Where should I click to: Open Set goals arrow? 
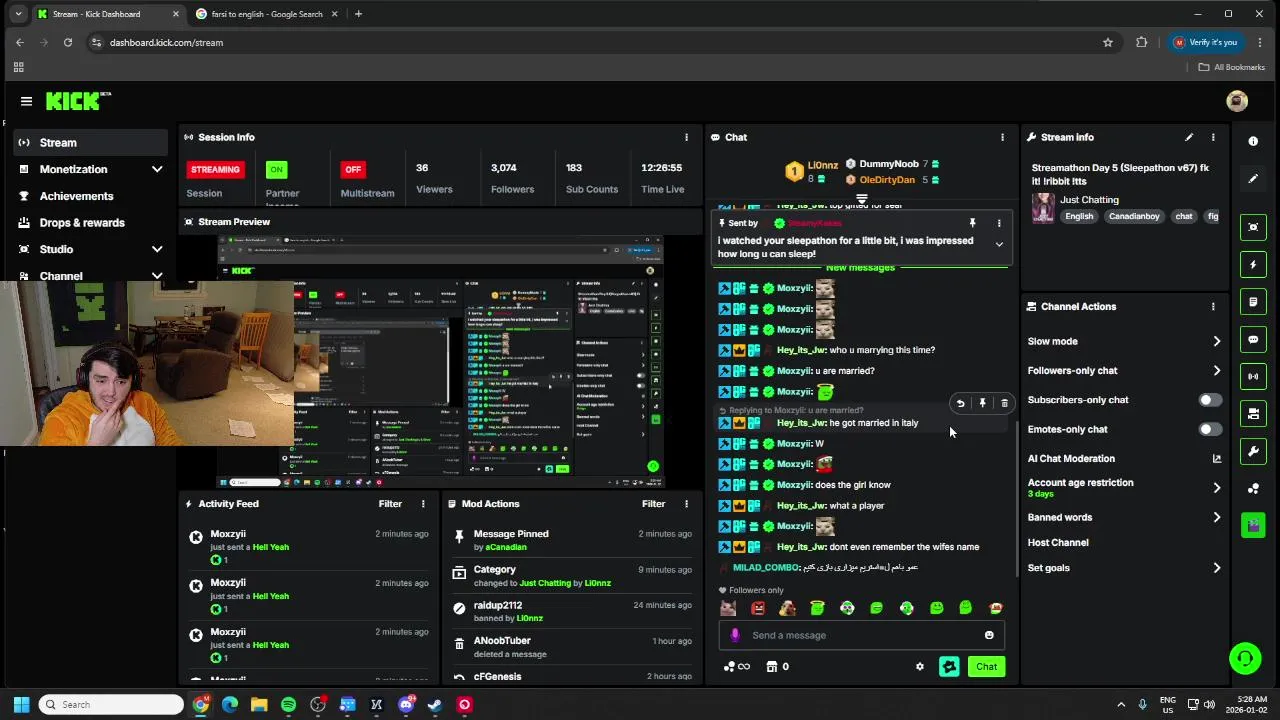[x=1216, y=568]
